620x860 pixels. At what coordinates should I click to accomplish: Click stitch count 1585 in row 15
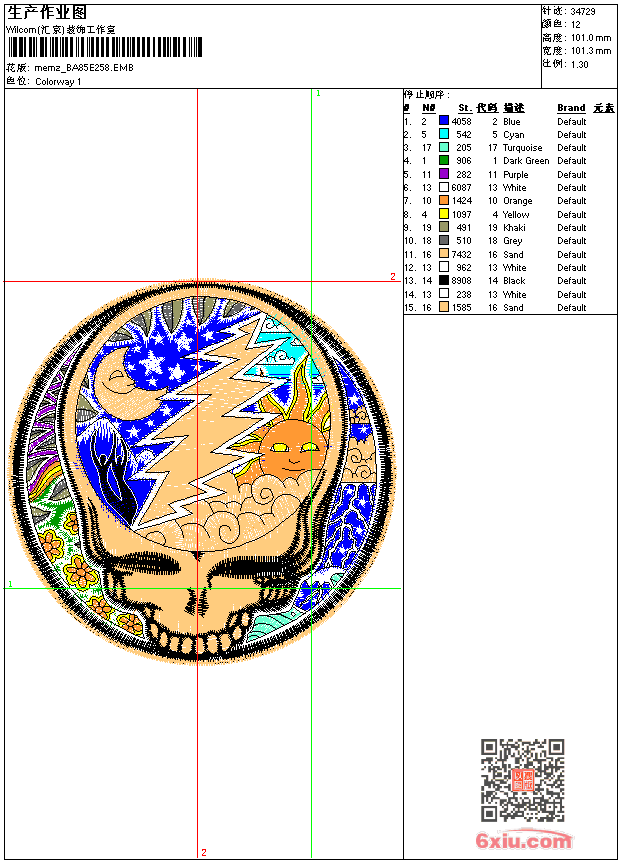pyautogui.click(x=461, y=308)
